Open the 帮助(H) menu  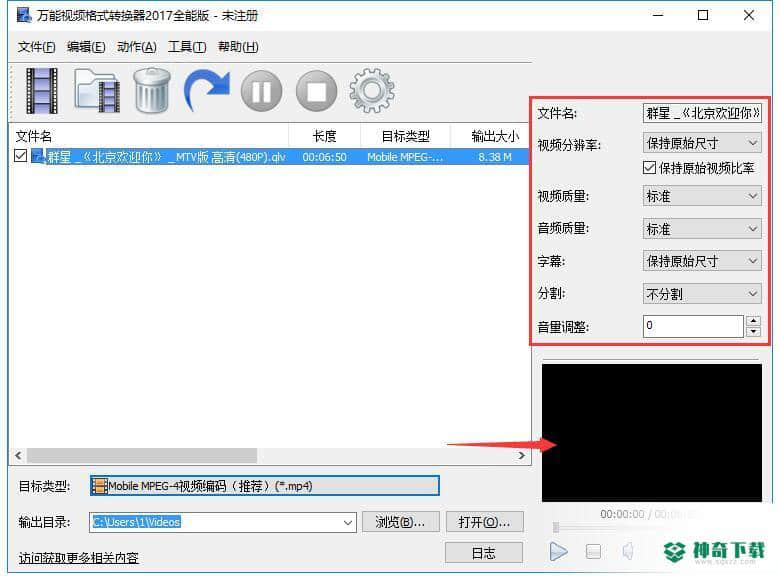tap(238, 47)
